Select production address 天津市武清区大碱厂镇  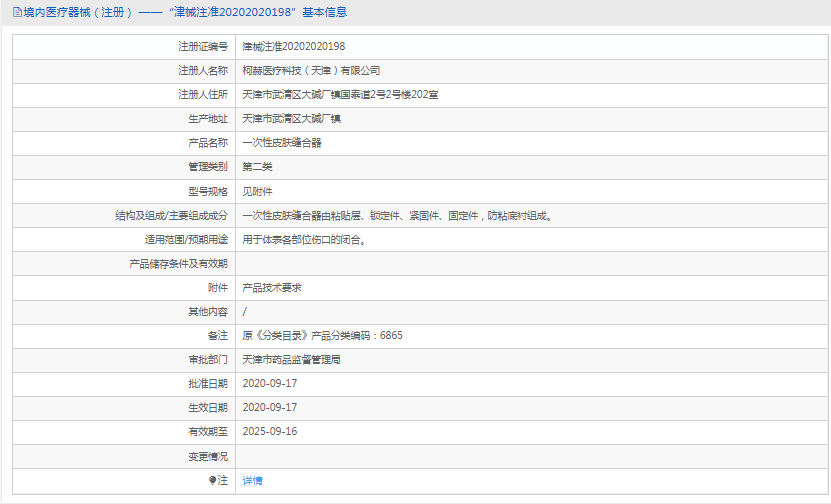click(x=291, y=119)
